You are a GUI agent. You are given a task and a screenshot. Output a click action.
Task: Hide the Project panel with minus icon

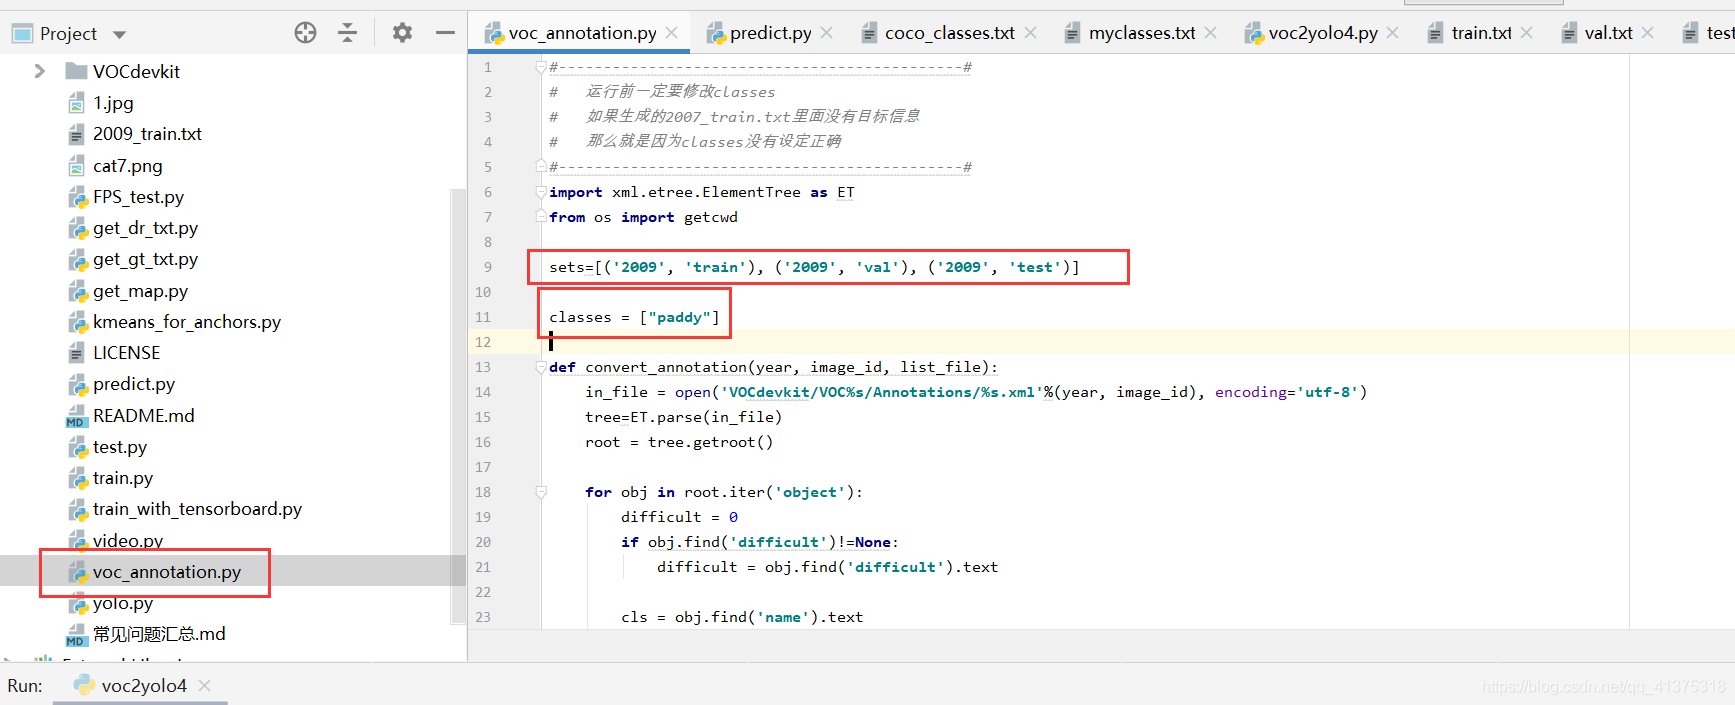click(x=445, y=33)
